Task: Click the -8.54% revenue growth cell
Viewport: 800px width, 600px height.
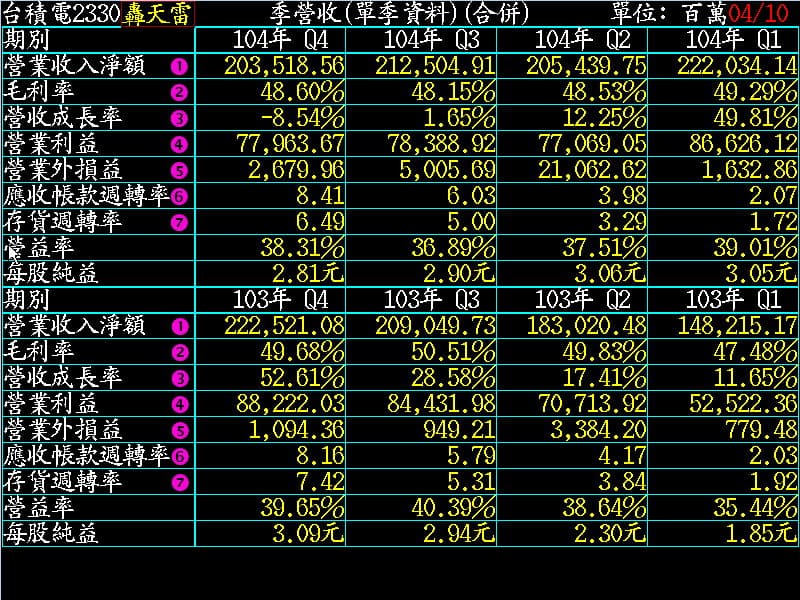Action: (x=298, y=118)
